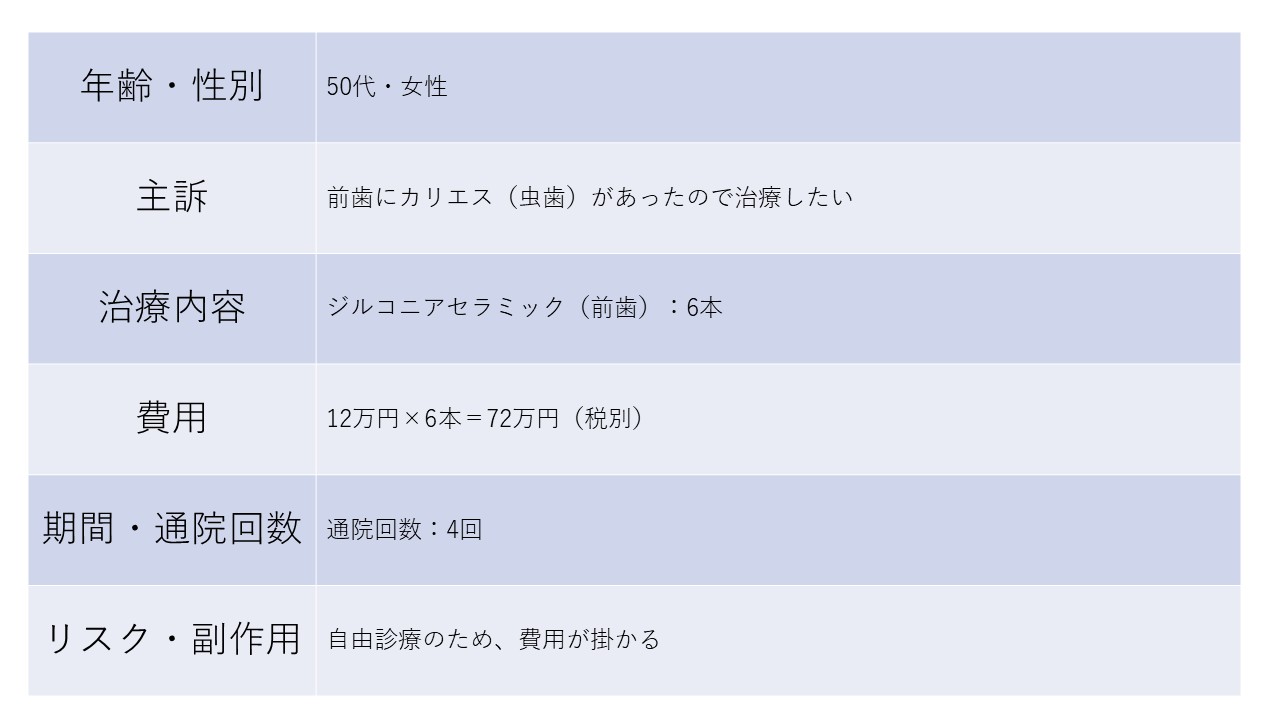Select the 費用 row label
The image size is (1280, 720).
(172, 418)
